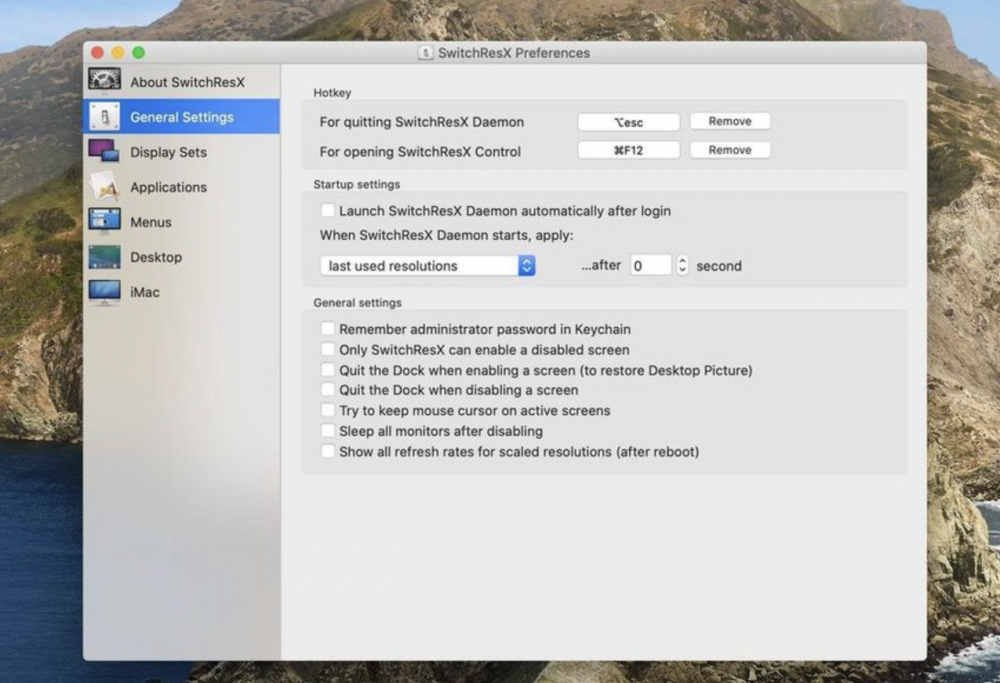The height and width of the screenshot is (683, 1000).
Task: Enable Launch SwitchResX Daemon automatically after login
Action: [328, 210]
